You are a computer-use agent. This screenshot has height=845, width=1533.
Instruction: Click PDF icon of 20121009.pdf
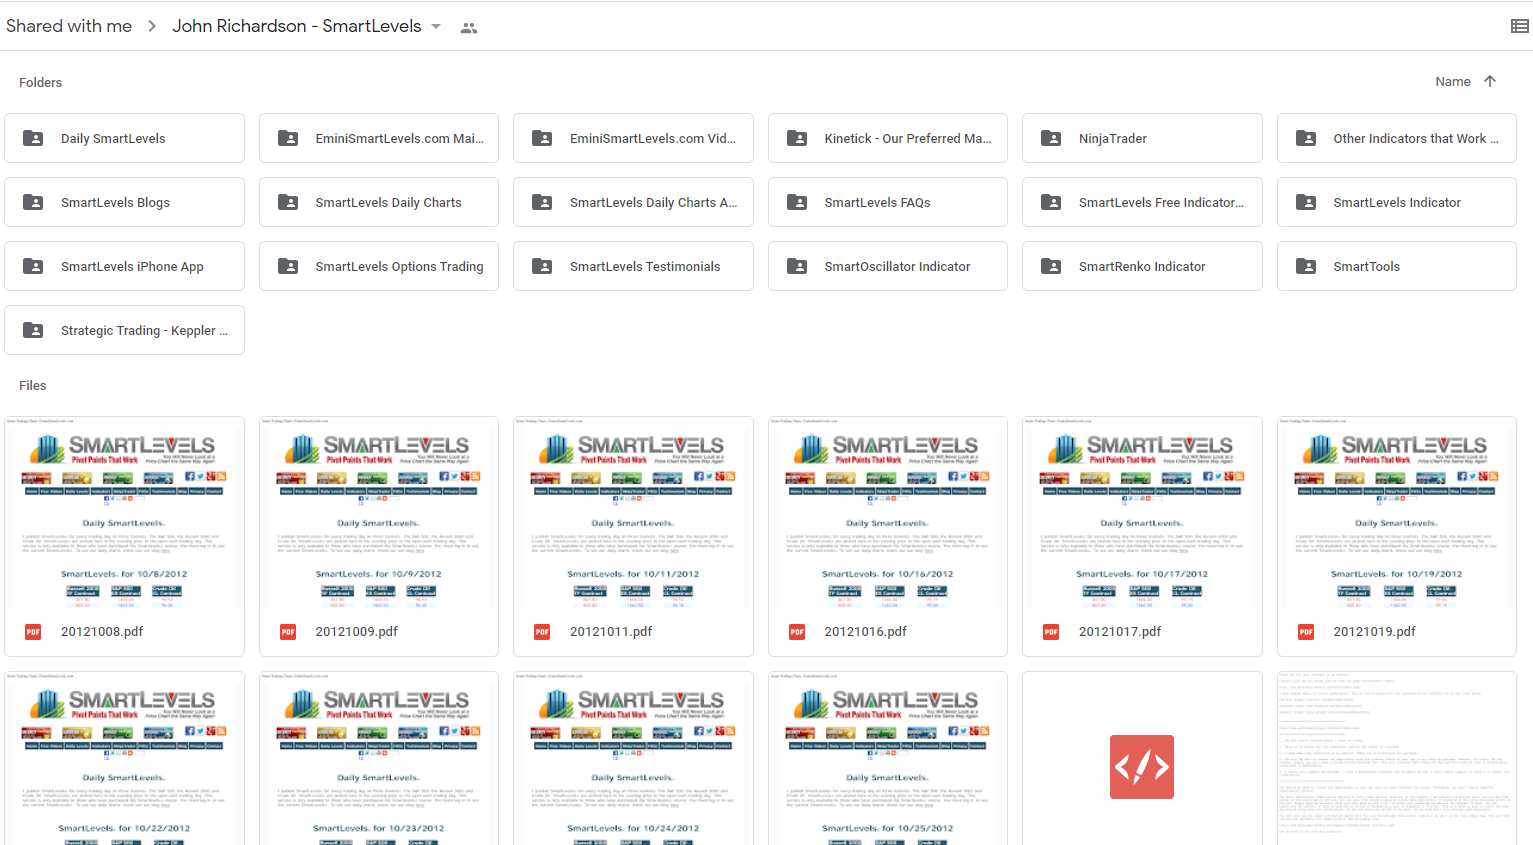click(288, 632)
